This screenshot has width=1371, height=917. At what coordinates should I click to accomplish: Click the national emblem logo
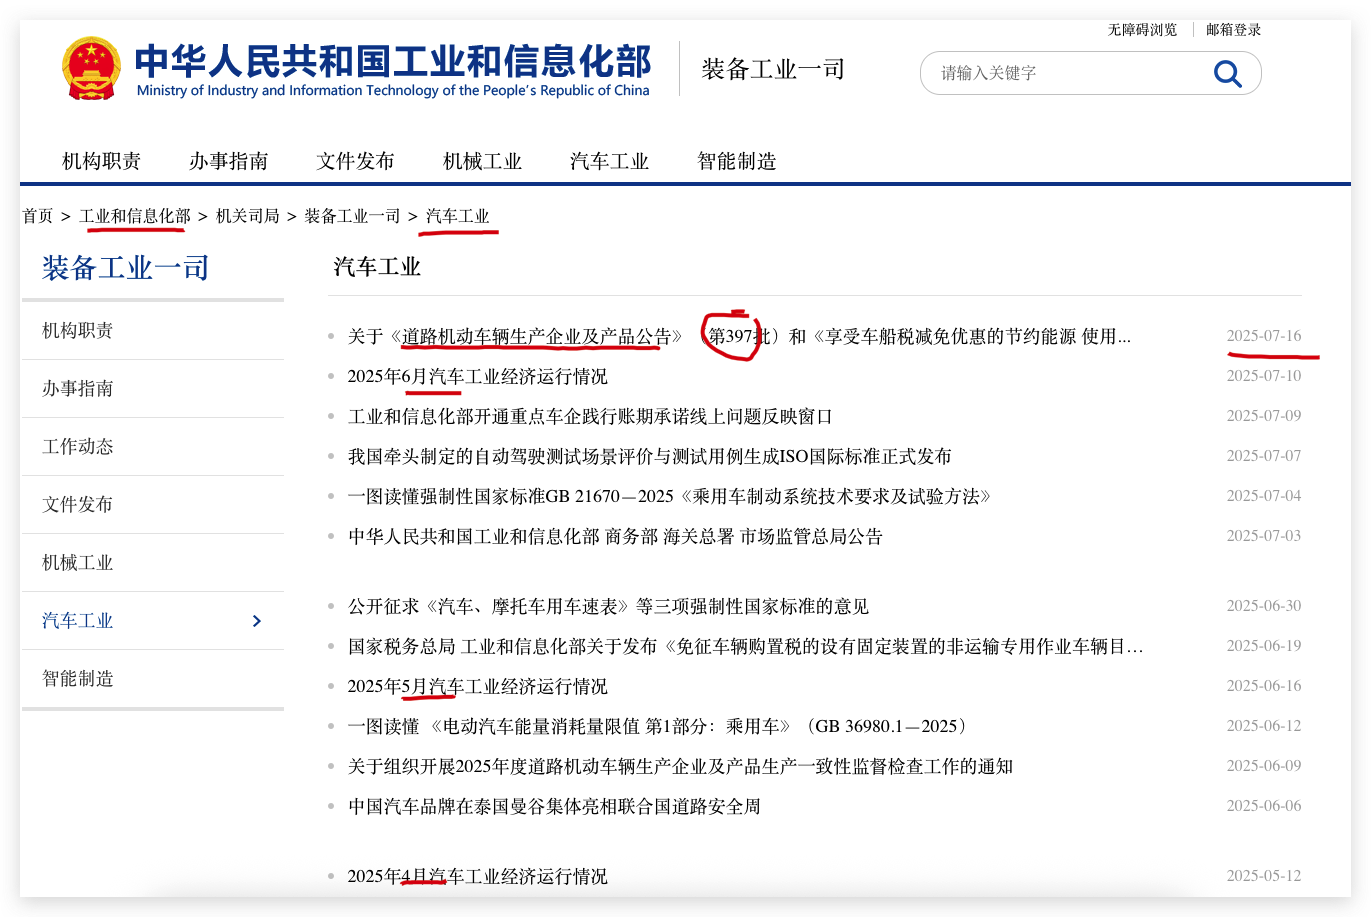click(x=91, y=68)
